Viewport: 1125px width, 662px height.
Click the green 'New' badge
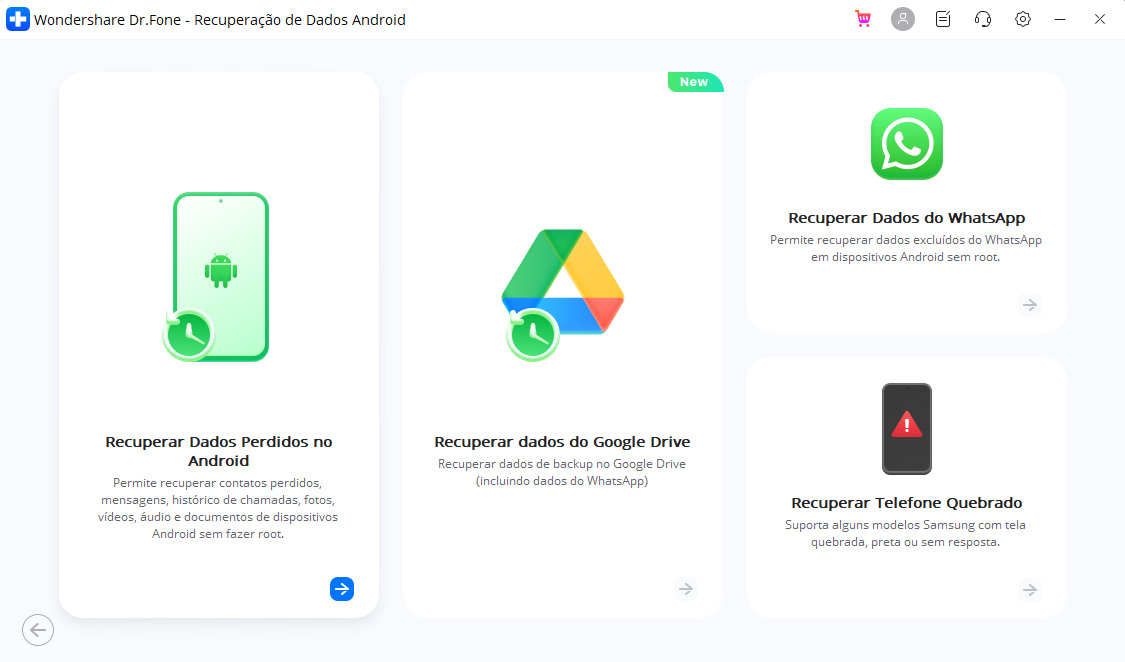(x=694, y=82)
